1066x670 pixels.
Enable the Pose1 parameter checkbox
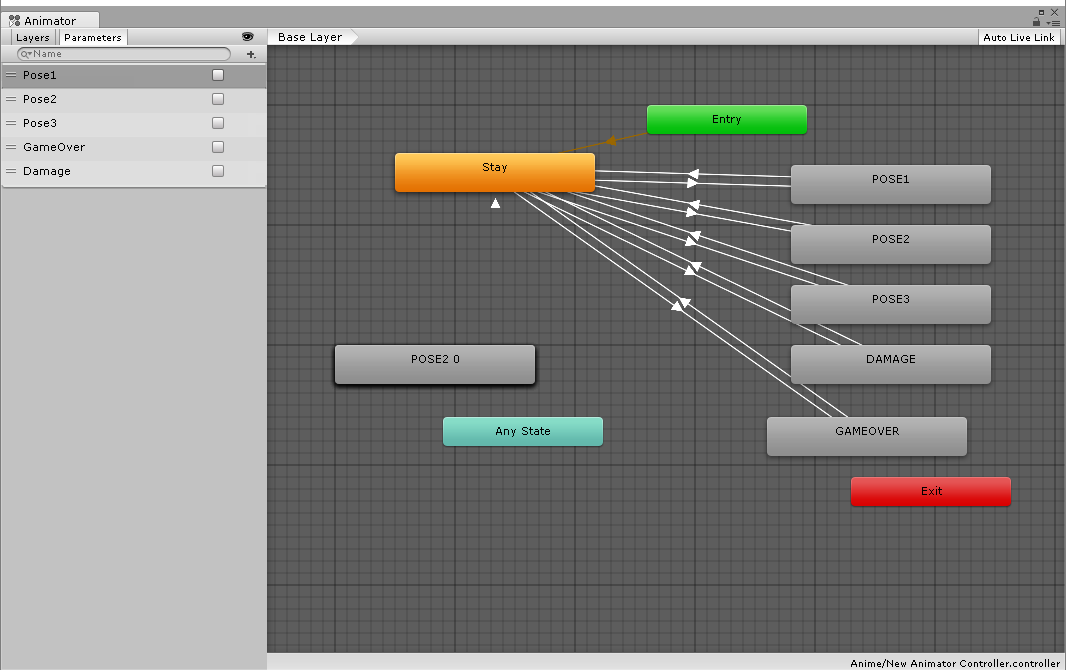217,74
